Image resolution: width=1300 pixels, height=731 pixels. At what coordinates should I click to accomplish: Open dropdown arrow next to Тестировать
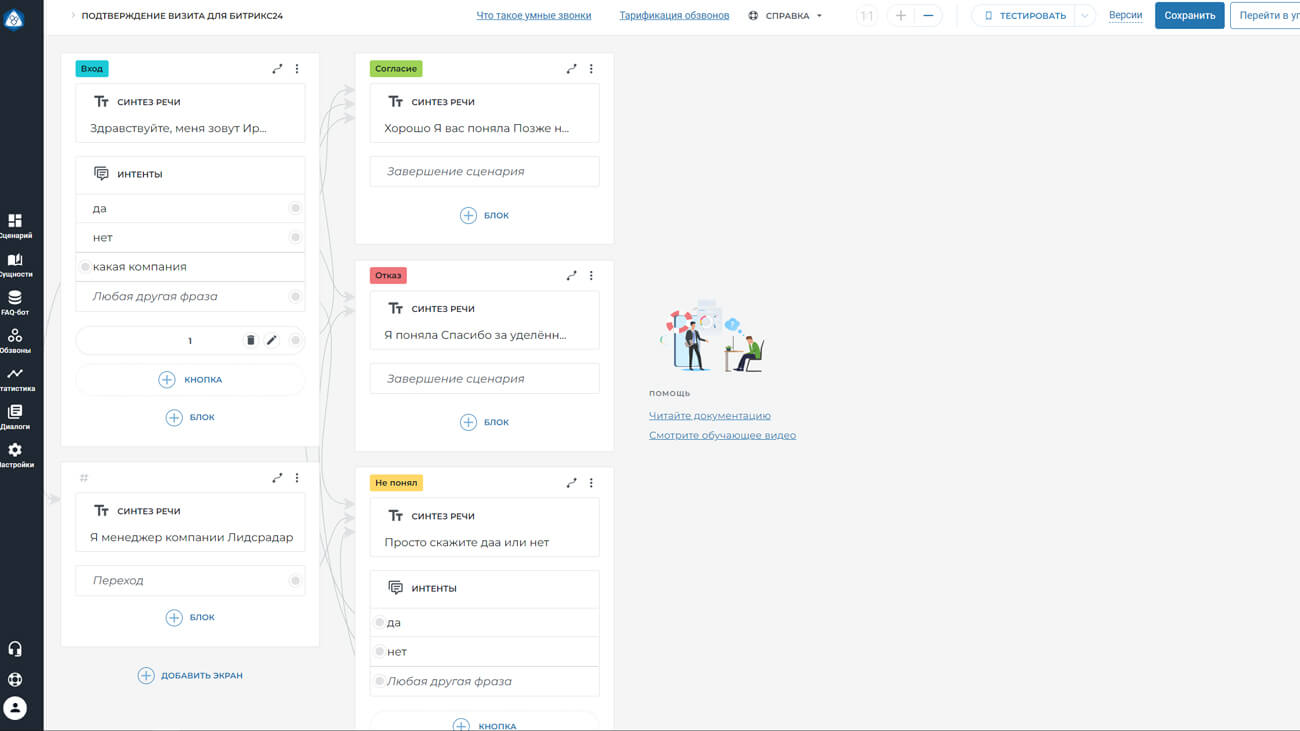[1084, 16]
